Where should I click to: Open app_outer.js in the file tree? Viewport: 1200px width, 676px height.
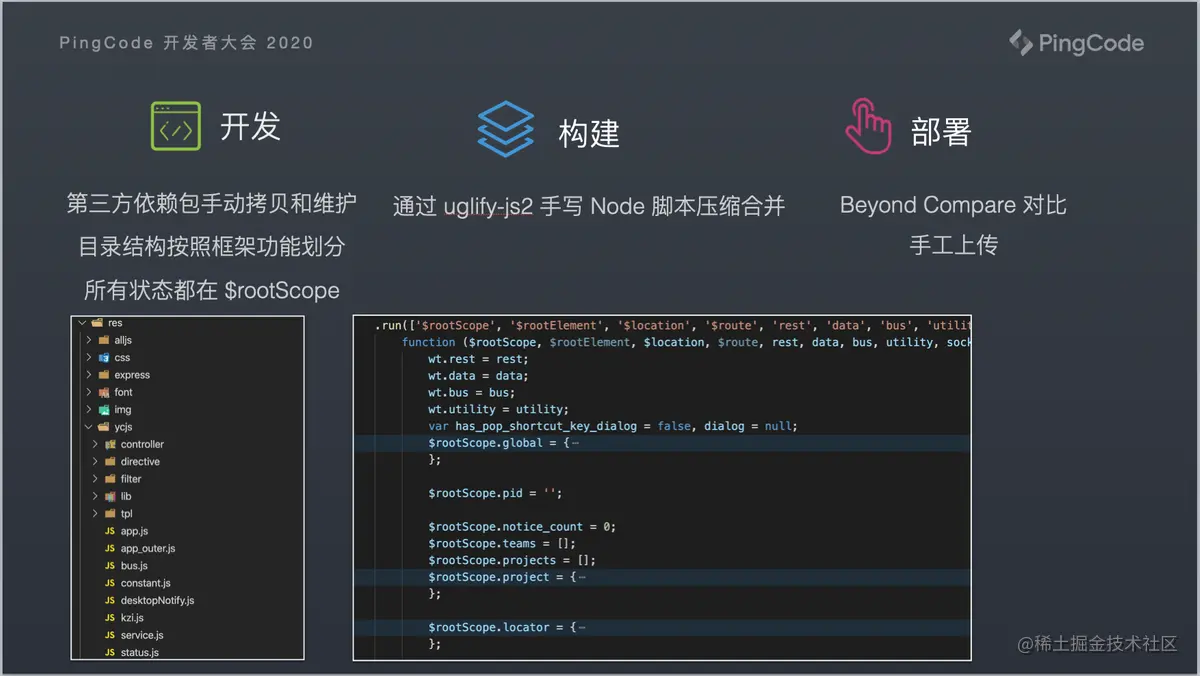(148, 548)
